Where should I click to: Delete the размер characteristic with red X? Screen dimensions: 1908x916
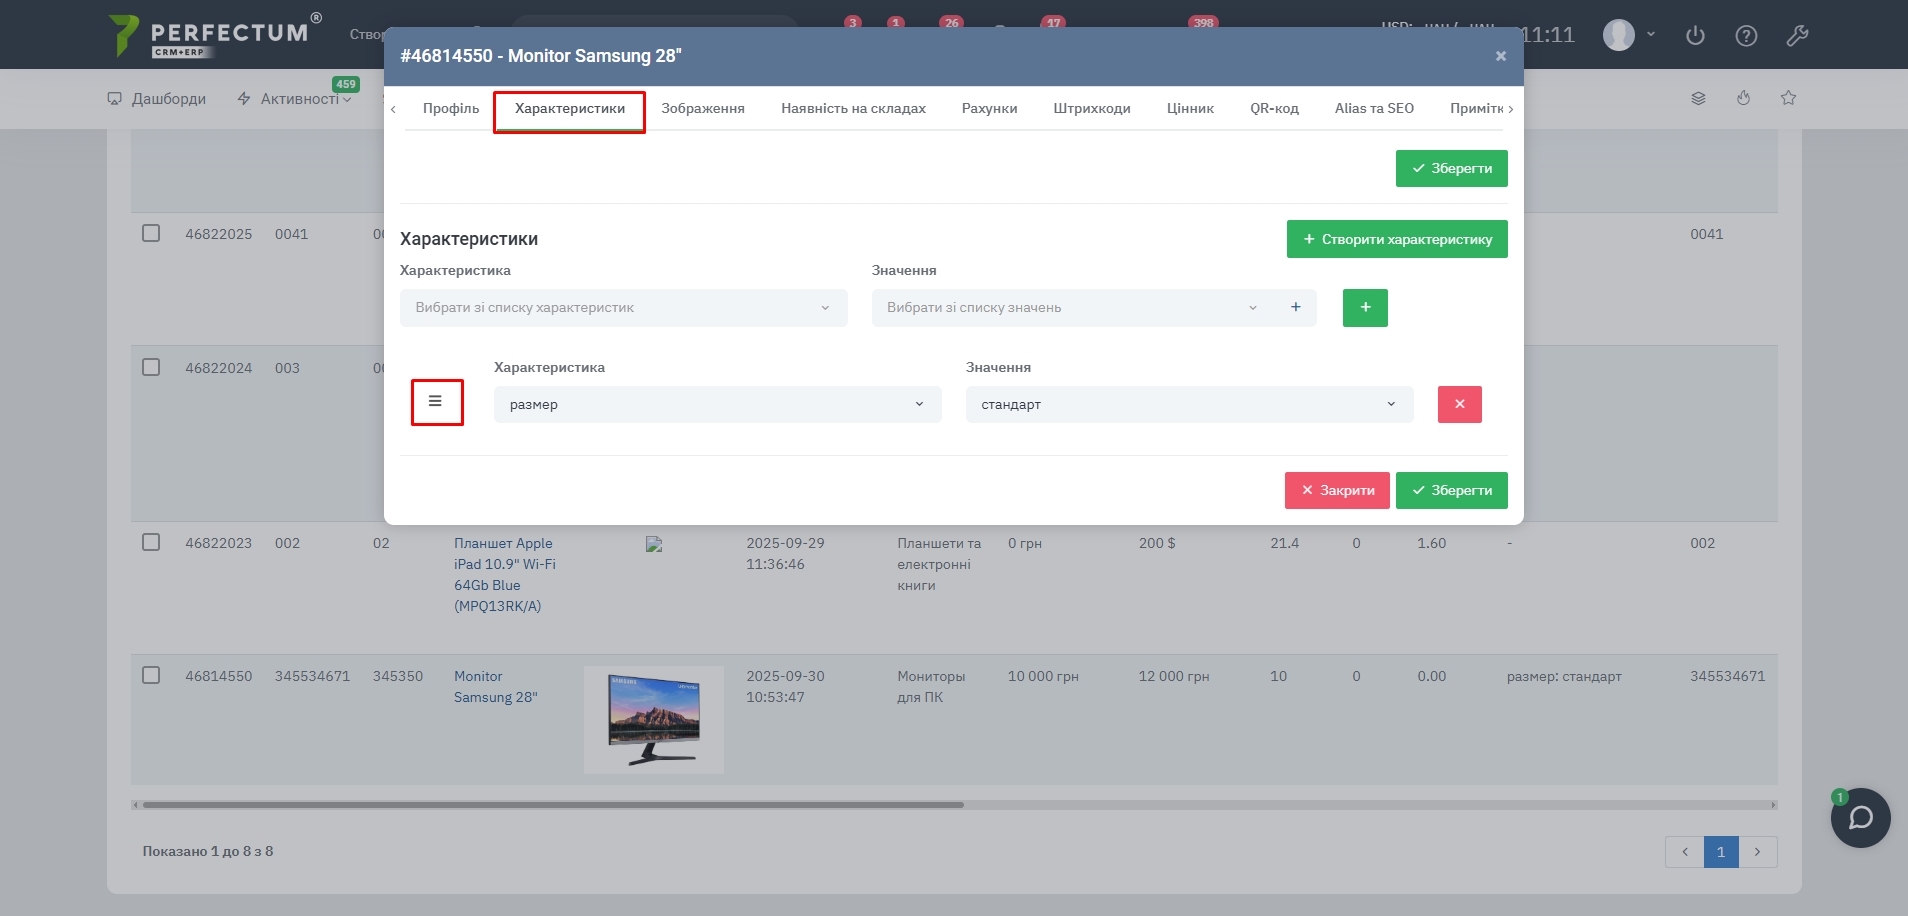tap(1459, 404)
